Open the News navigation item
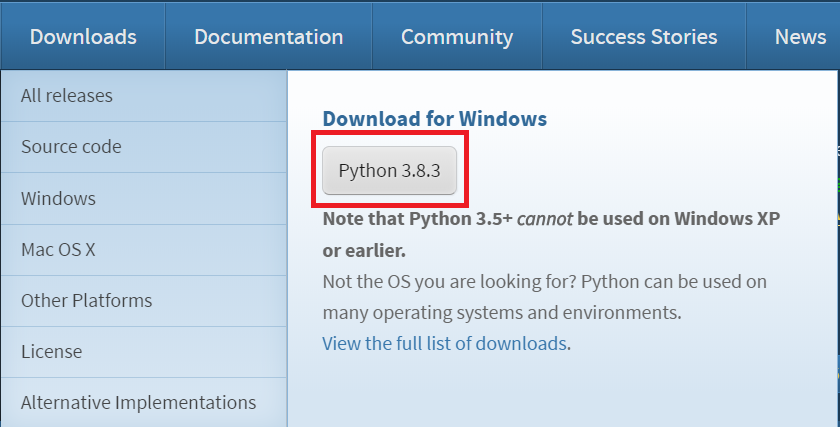Image resolution: width=840 pixels, height=427 pixels. point(800,37)
